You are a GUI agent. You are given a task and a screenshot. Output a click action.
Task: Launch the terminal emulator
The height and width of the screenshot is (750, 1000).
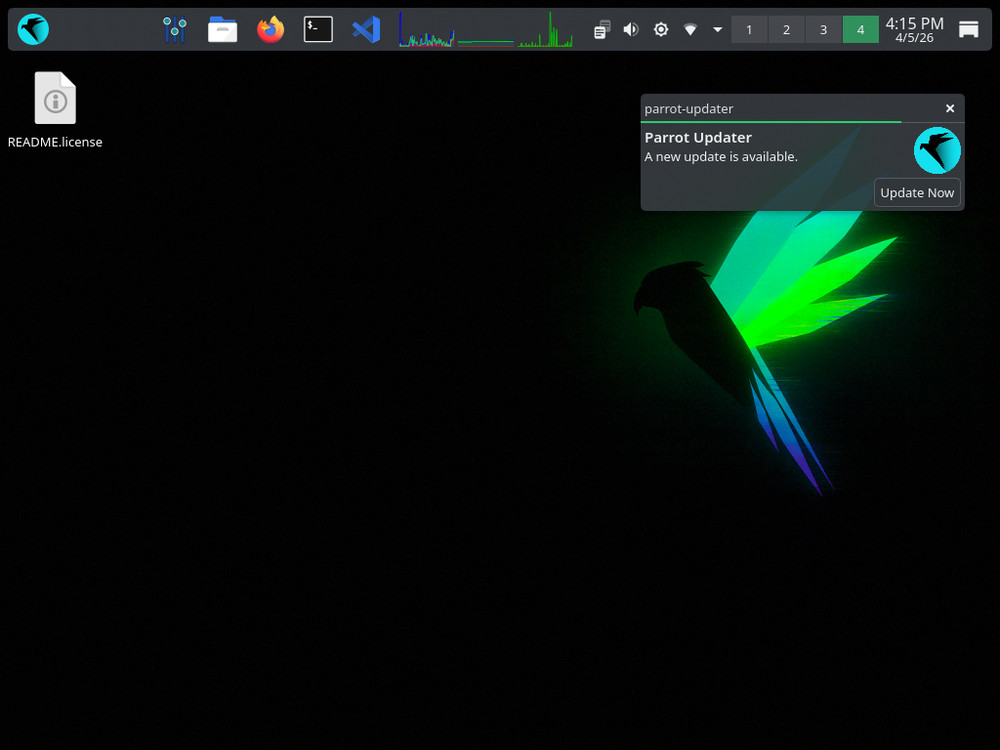pyautogui.click(x=317, y=29)
